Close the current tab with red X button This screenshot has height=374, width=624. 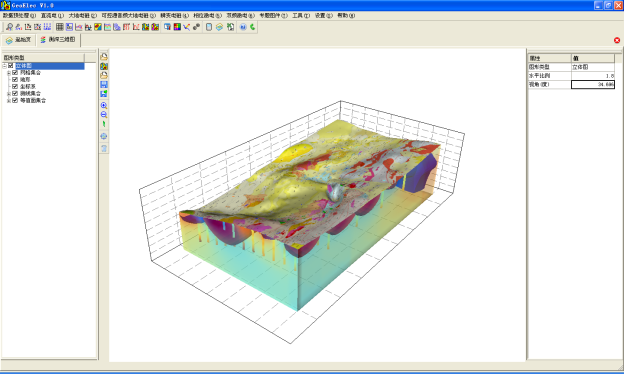click(617, 40)
